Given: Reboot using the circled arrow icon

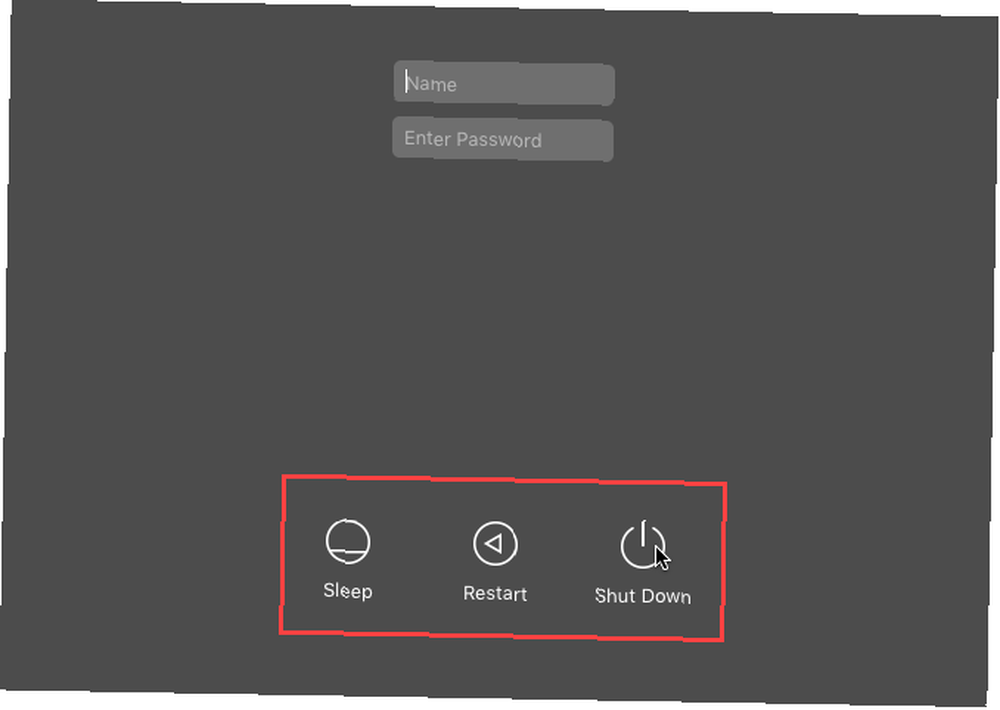Looking at the screenshot, I should tap(495, 544).
